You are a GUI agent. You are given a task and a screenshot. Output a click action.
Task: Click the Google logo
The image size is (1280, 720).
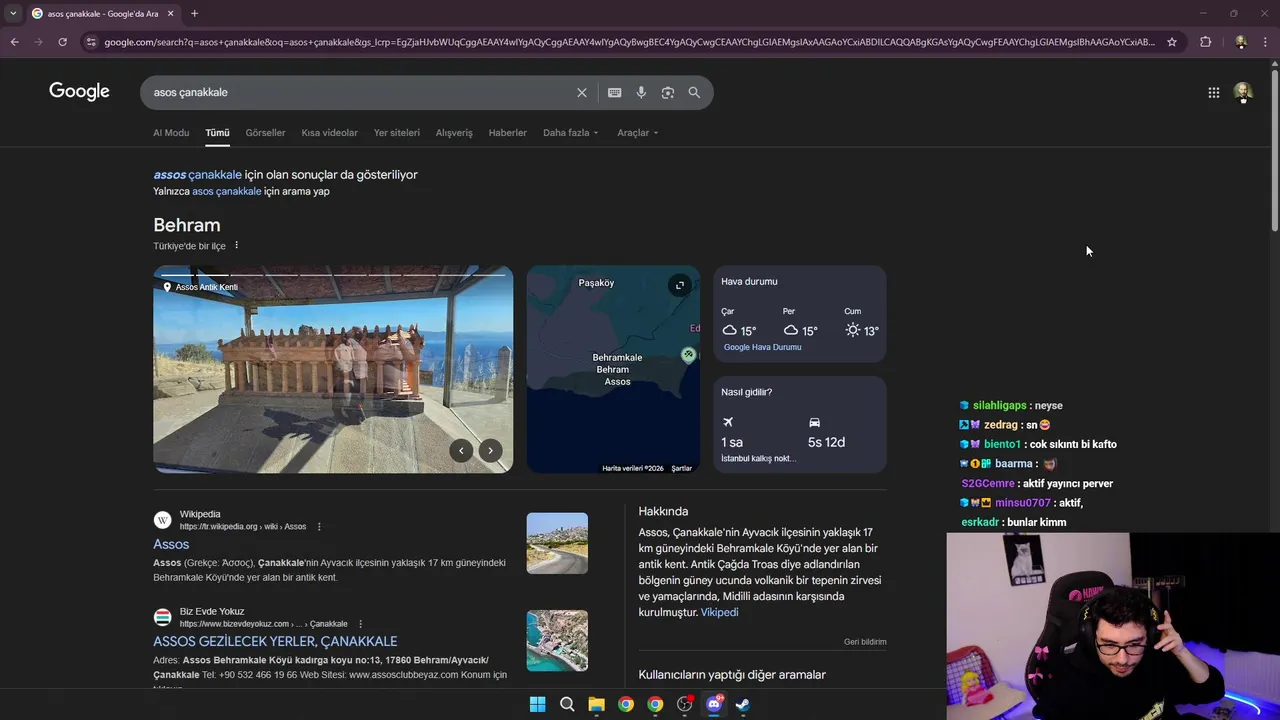click(79, 91)
